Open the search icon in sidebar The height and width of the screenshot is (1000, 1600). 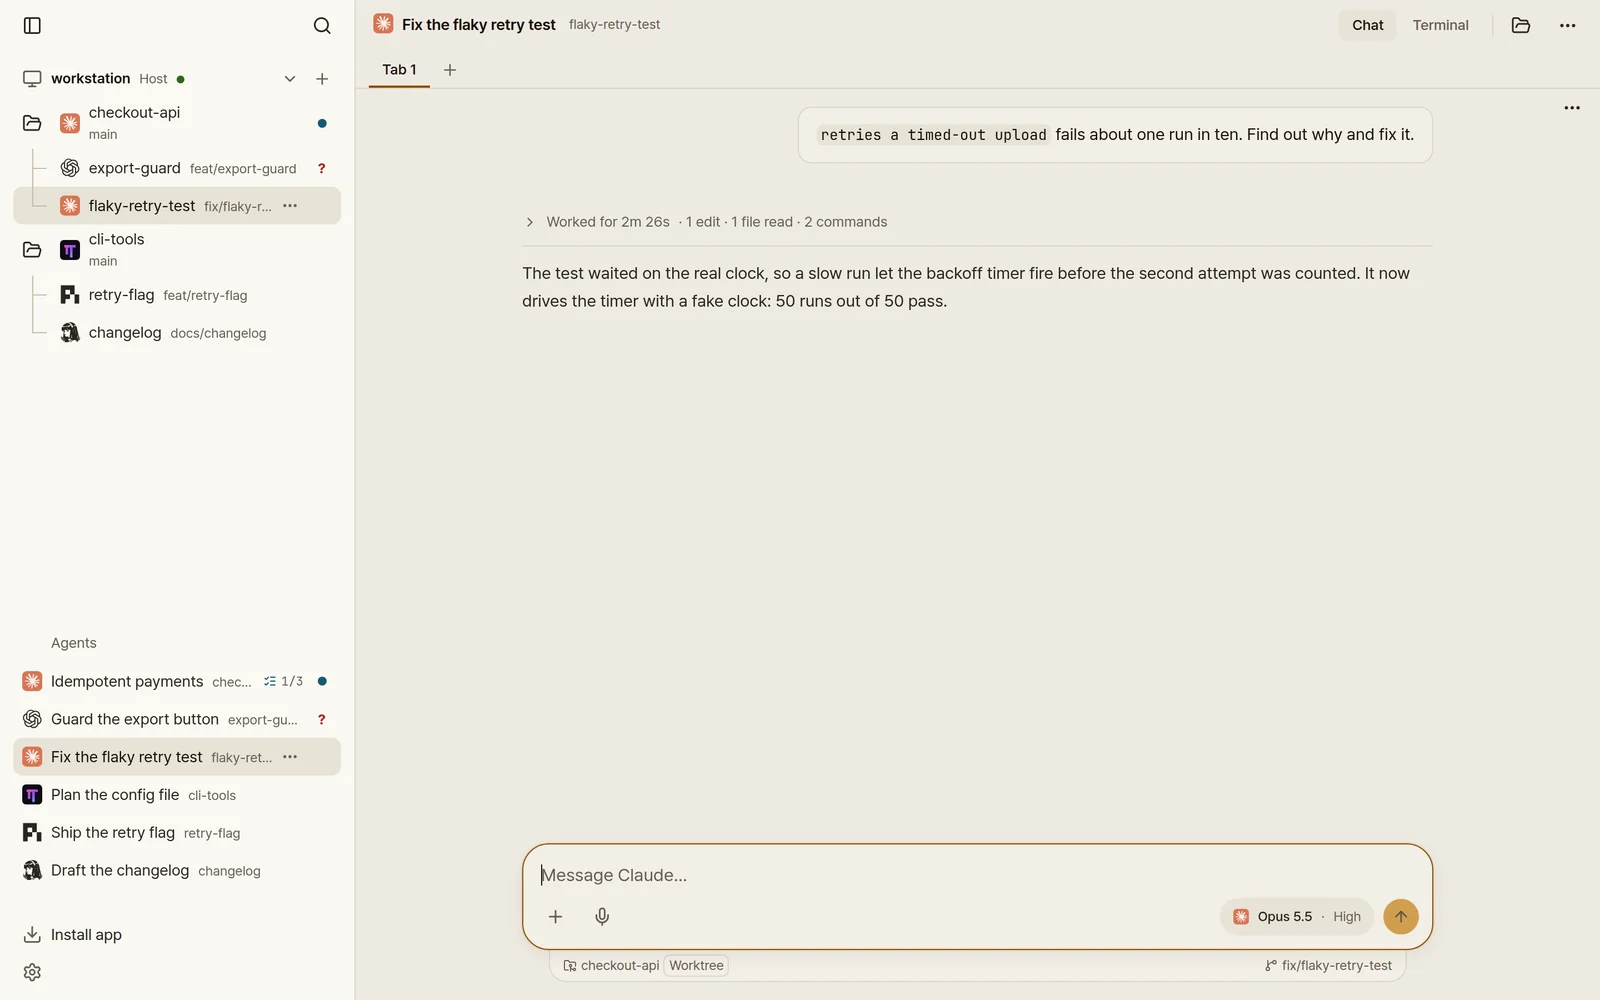(x=322, y=25)
